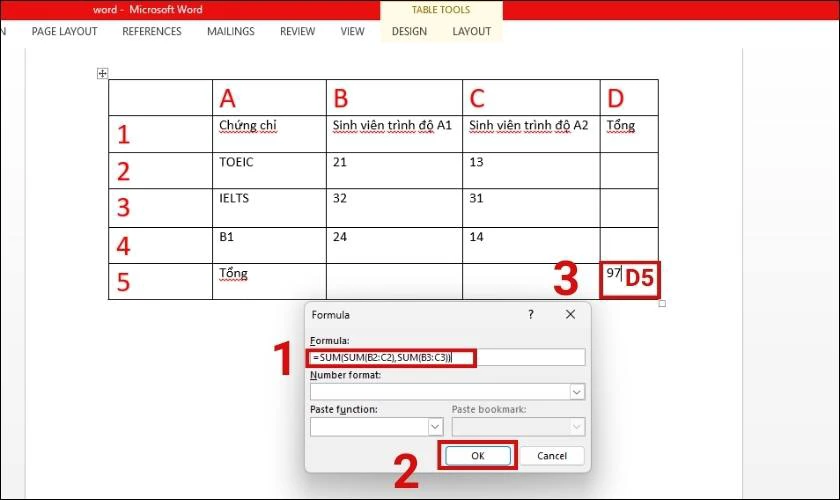
Task: Click the cell with value 14
Action: [531, 245]
